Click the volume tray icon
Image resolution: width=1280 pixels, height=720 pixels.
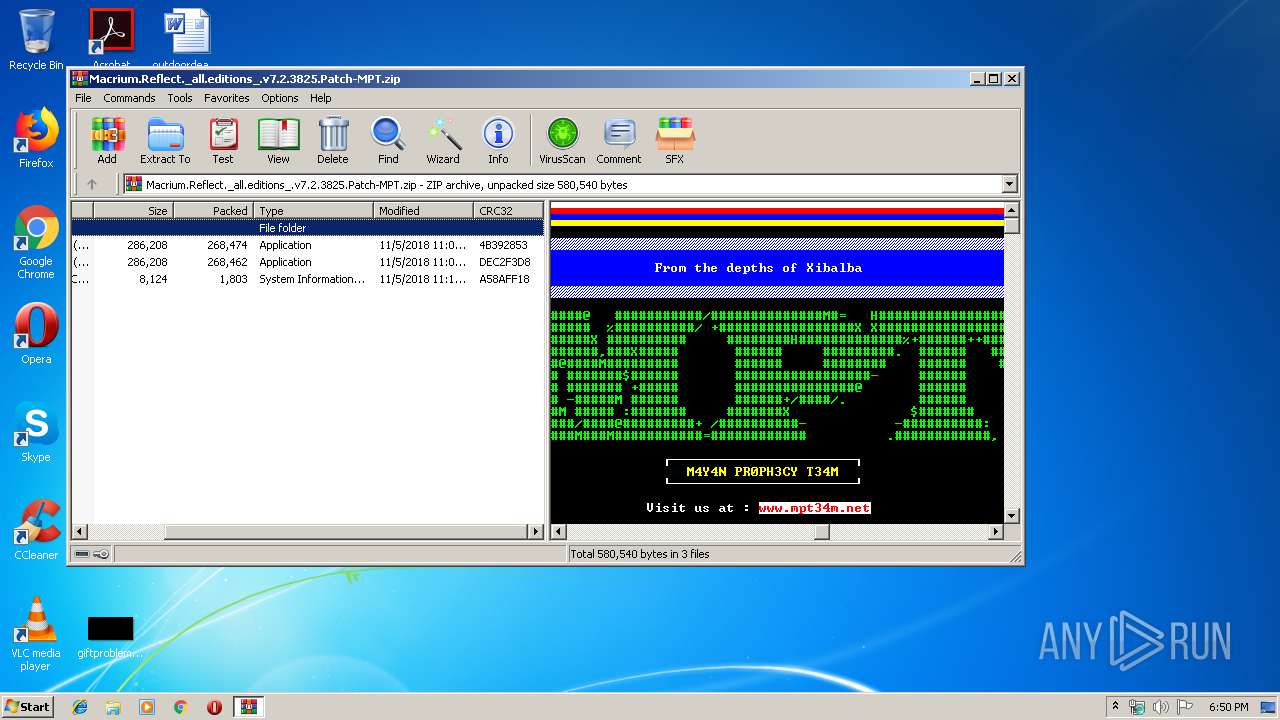(1161, 707)
